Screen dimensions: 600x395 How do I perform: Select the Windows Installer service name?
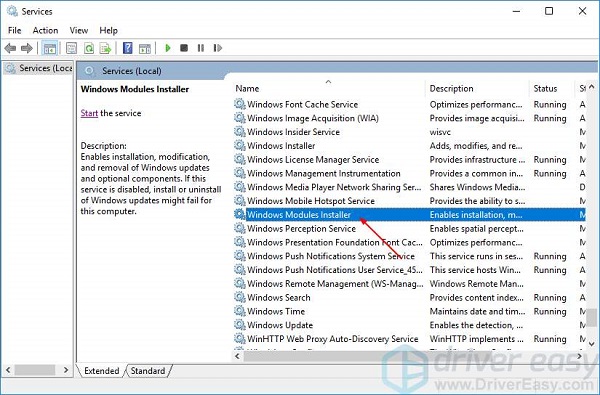point(281,145)
